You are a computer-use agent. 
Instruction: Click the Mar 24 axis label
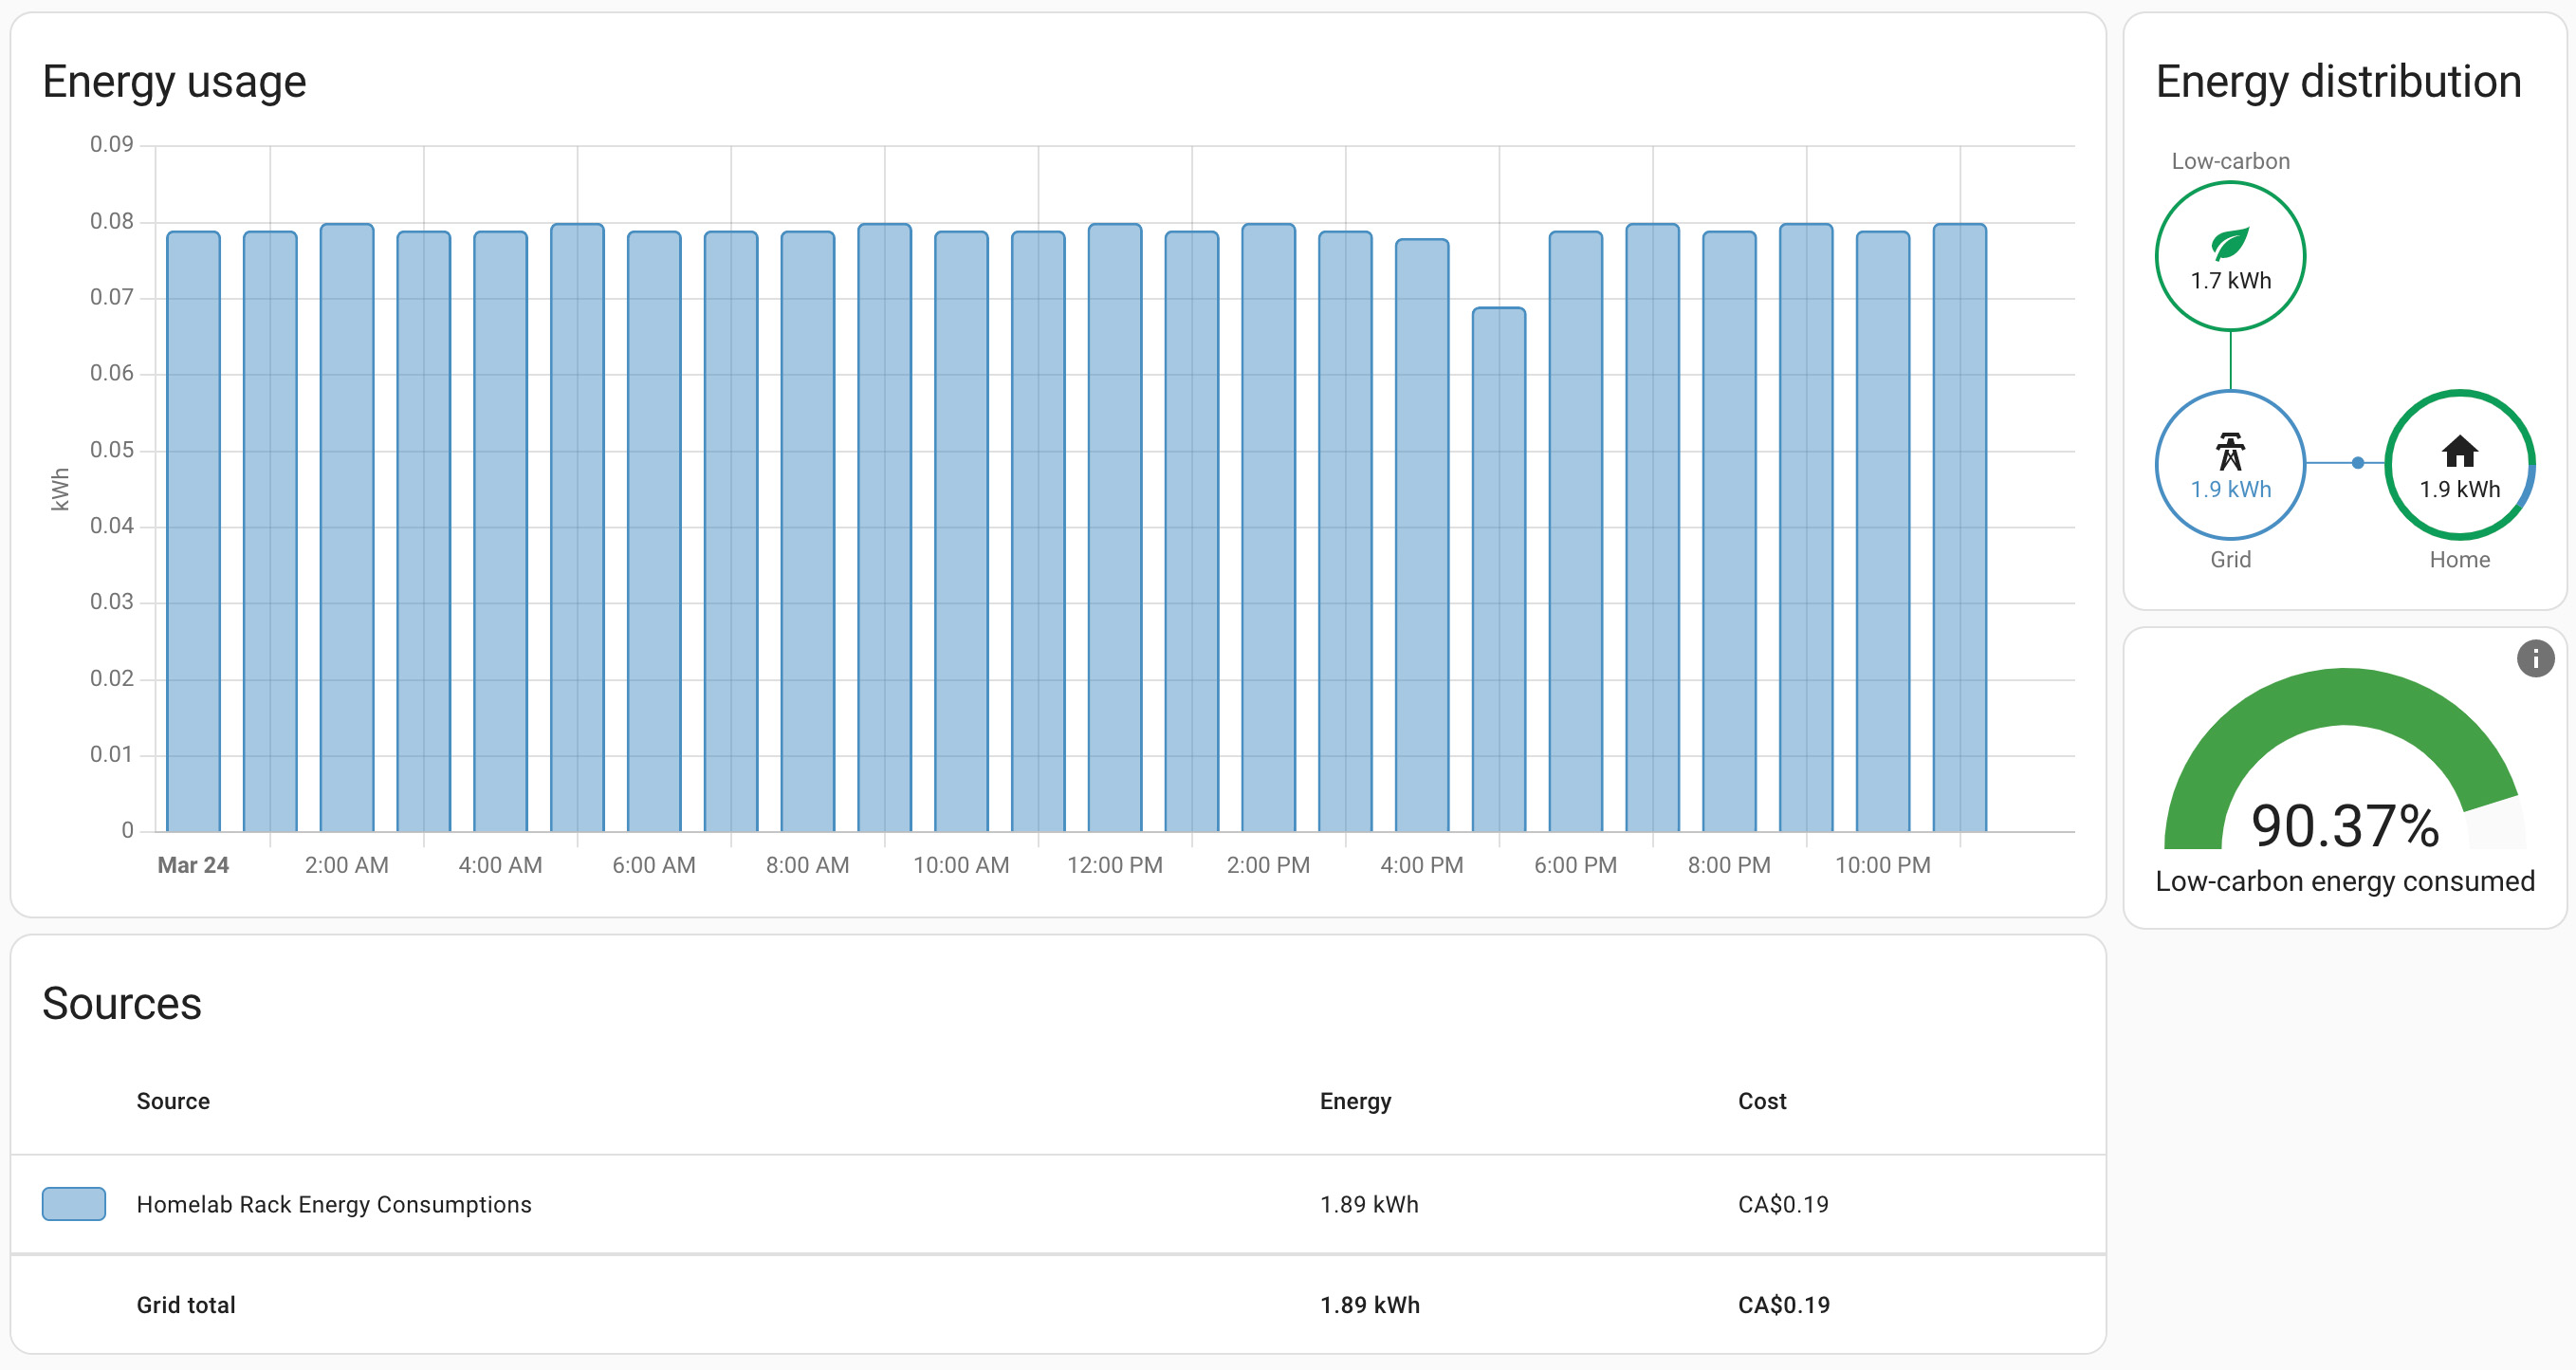click(193, 866)
